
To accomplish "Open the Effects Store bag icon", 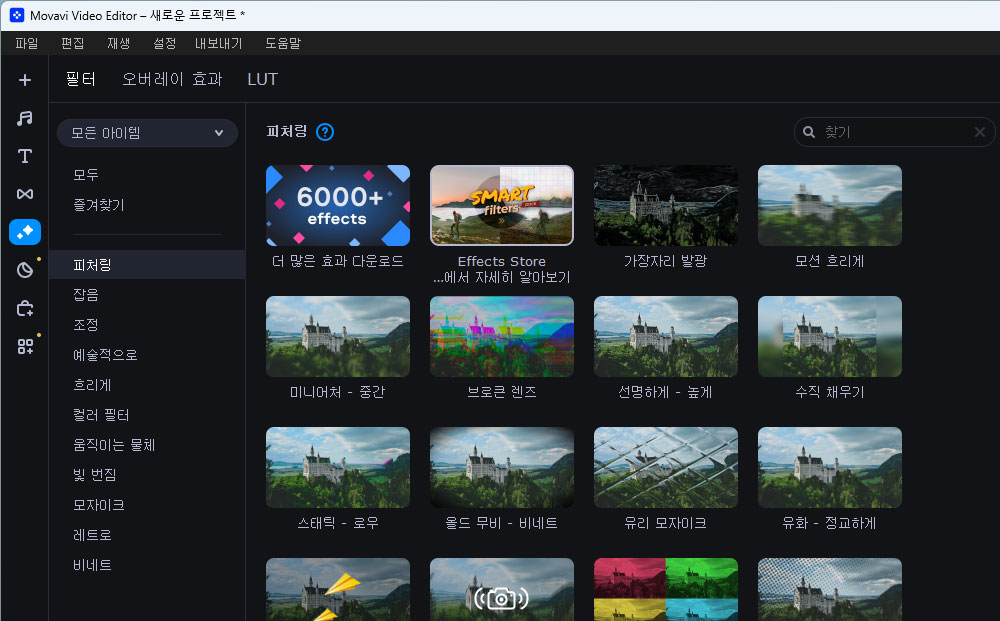I will click(25, 309).
